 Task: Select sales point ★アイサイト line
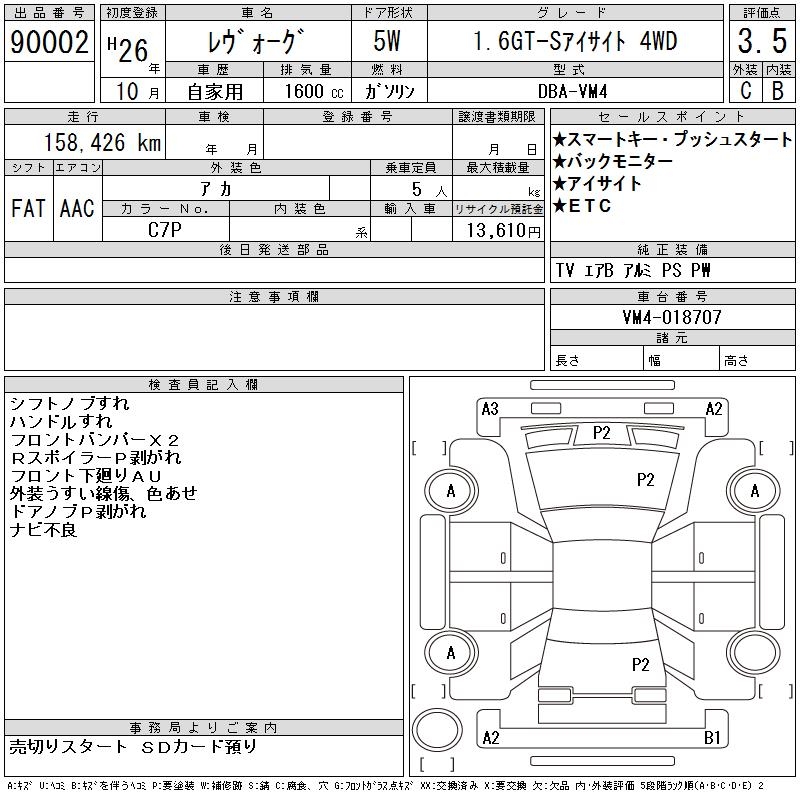click(597, 183)
